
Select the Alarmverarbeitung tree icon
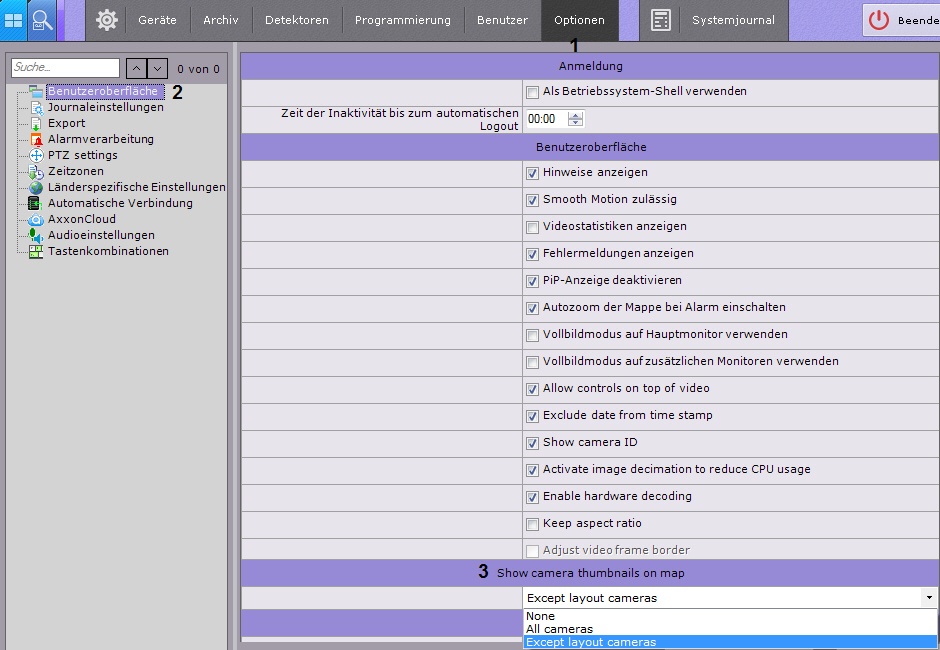coord(37,140)
